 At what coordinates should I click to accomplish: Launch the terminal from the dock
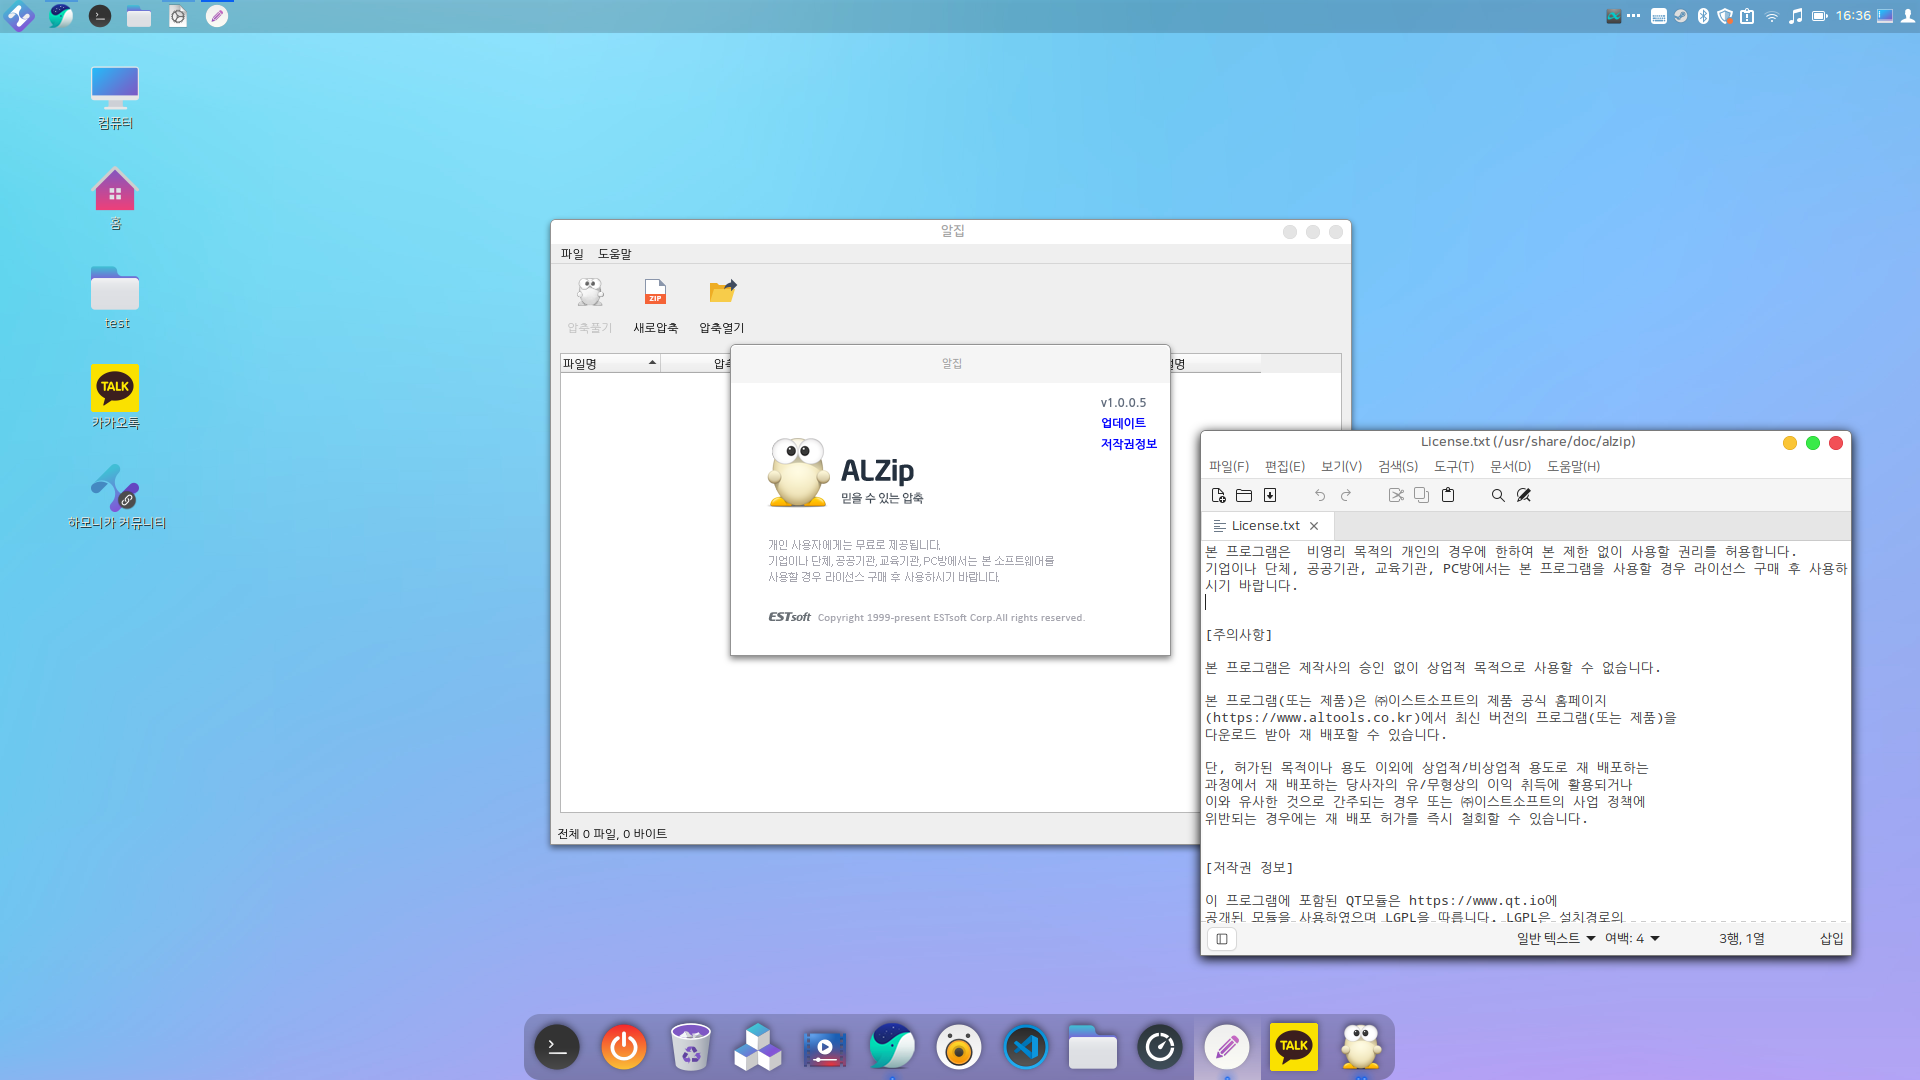click(x=557, y=1047)
